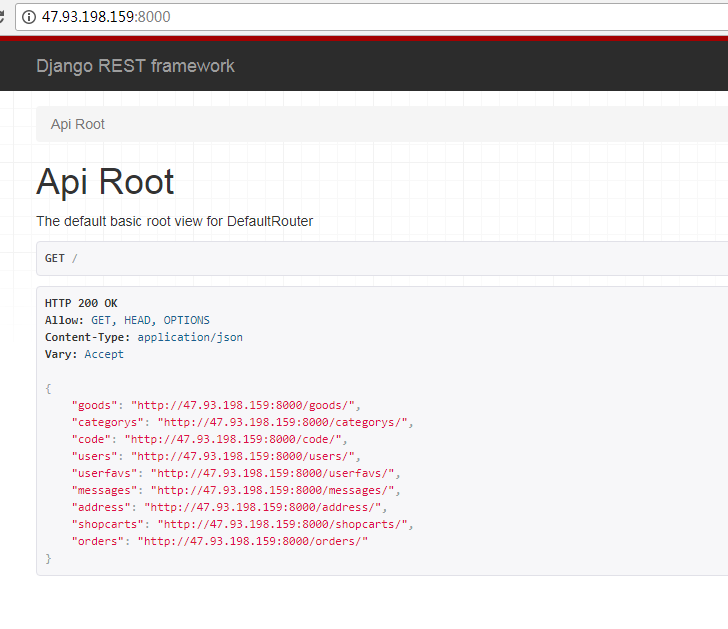Click the Vary: Accept header

click(x=84, y=354)
